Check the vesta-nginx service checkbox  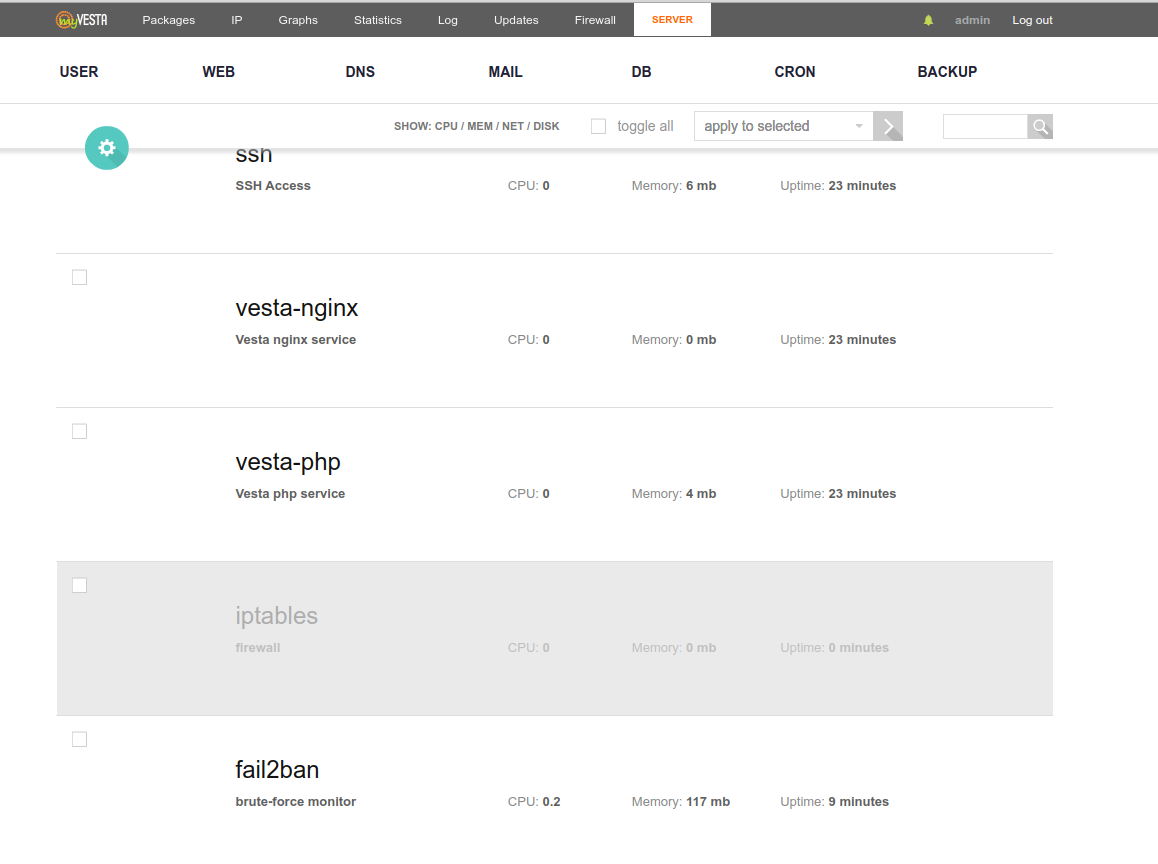[80, 277]
